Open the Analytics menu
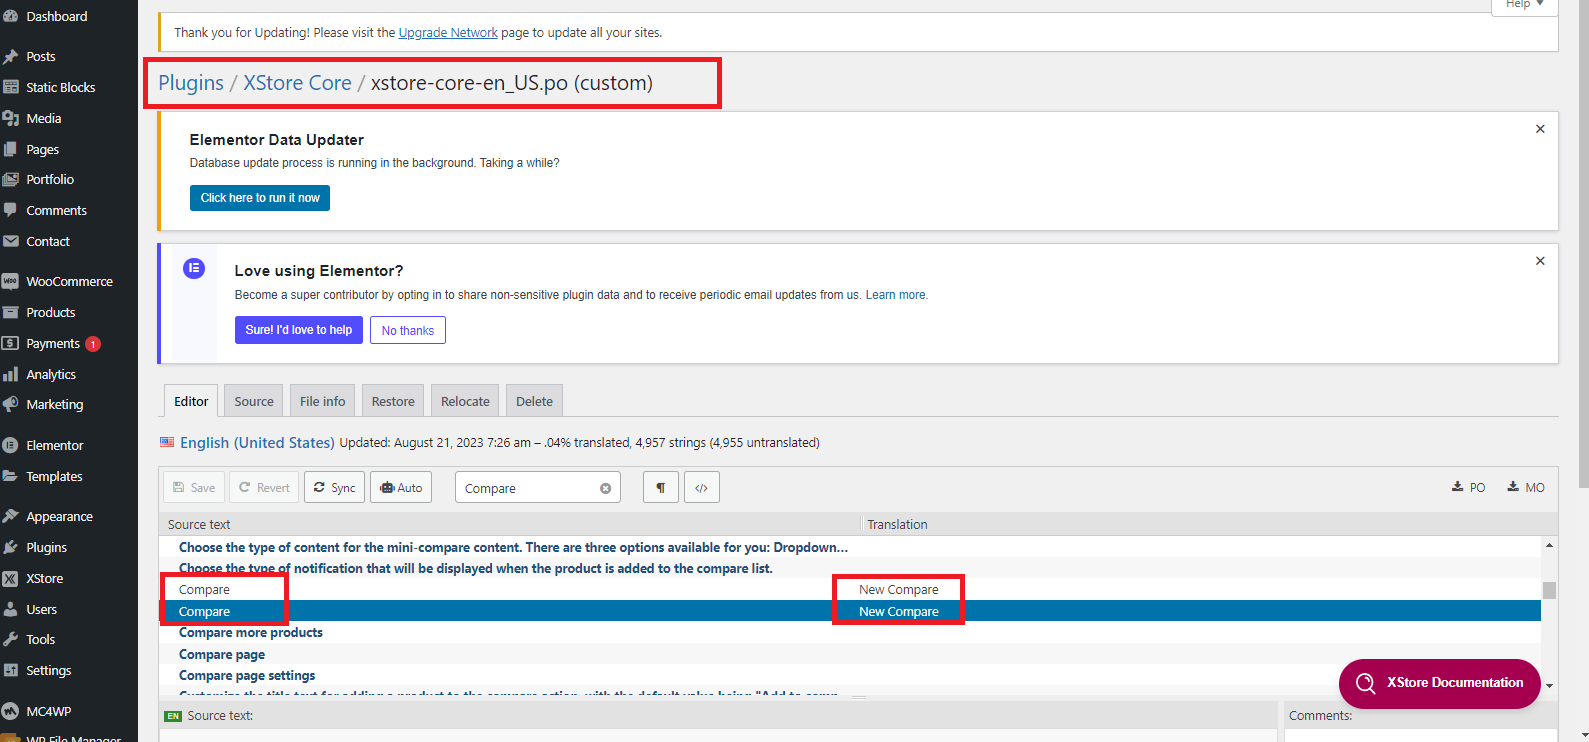The height and width of the screenshot is (742, 1589). (51, 374)
